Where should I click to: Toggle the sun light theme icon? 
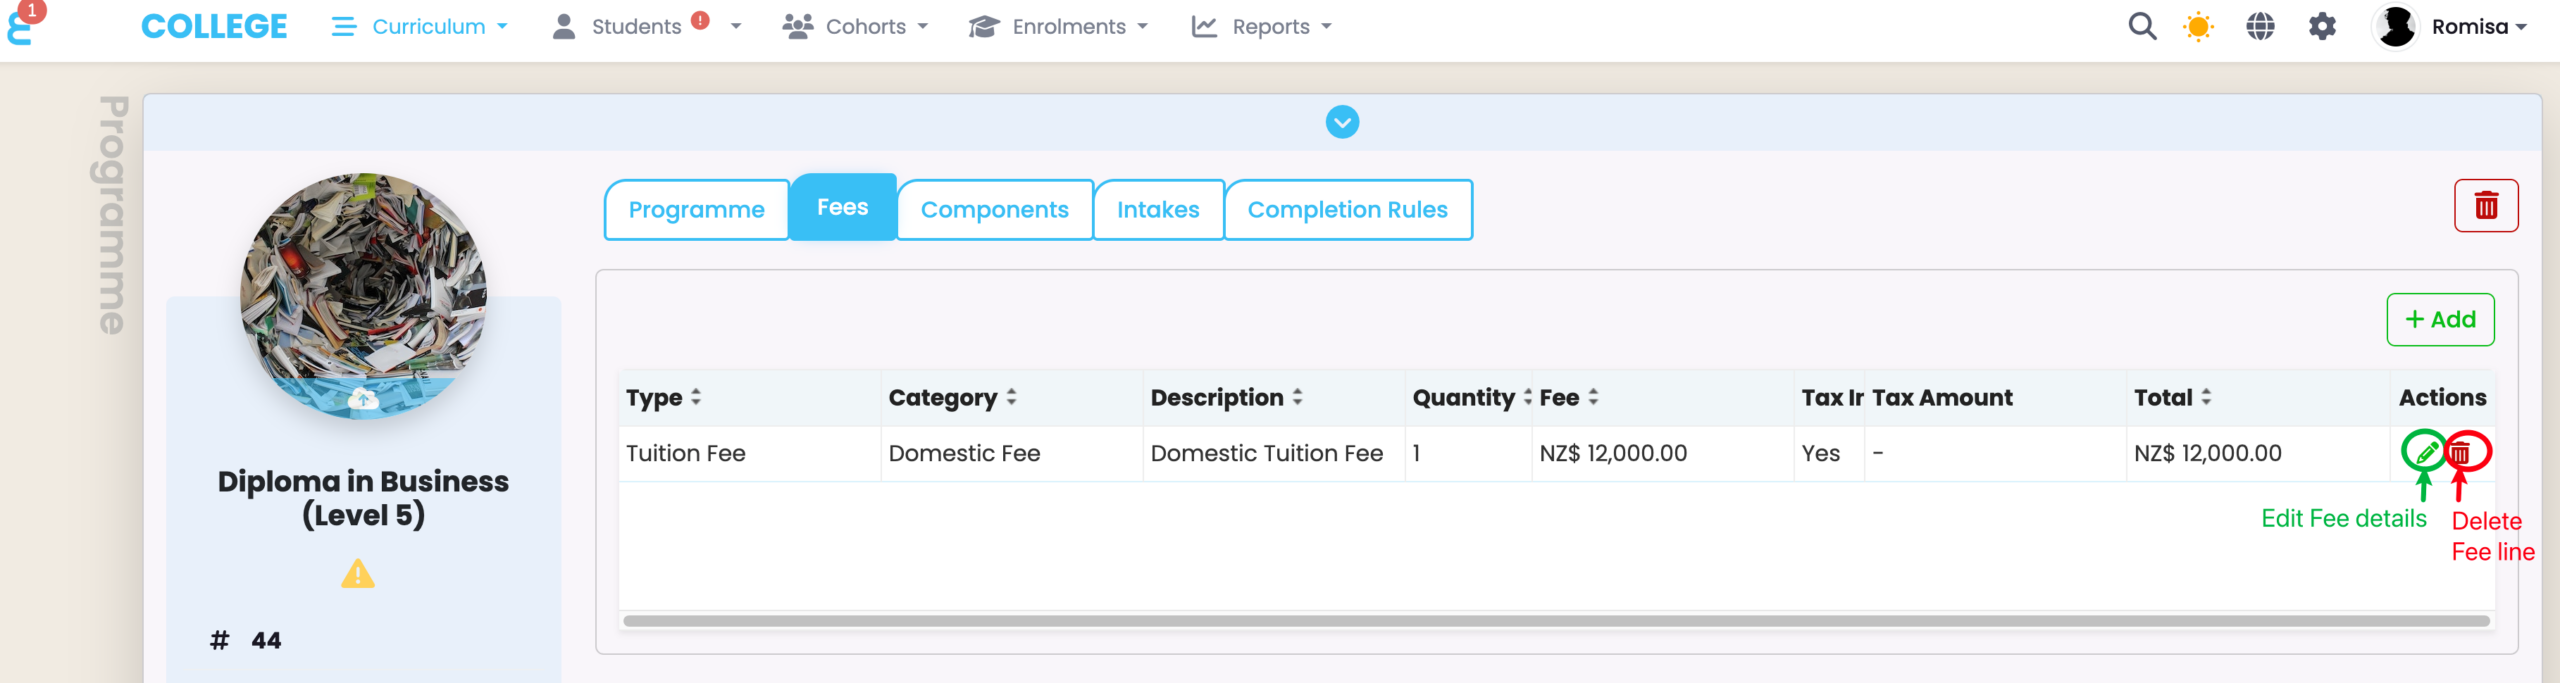pyautogui.click(x=2198, y=27)
